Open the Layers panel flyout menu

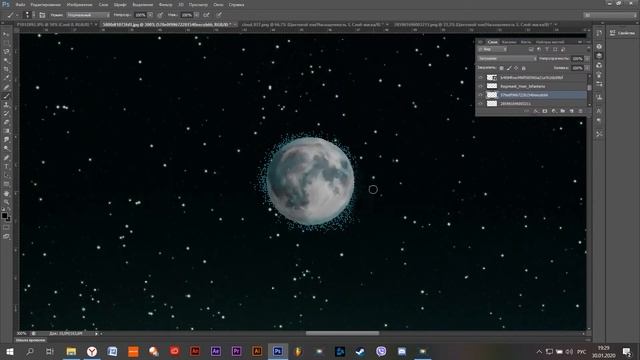tap(580, 42)
